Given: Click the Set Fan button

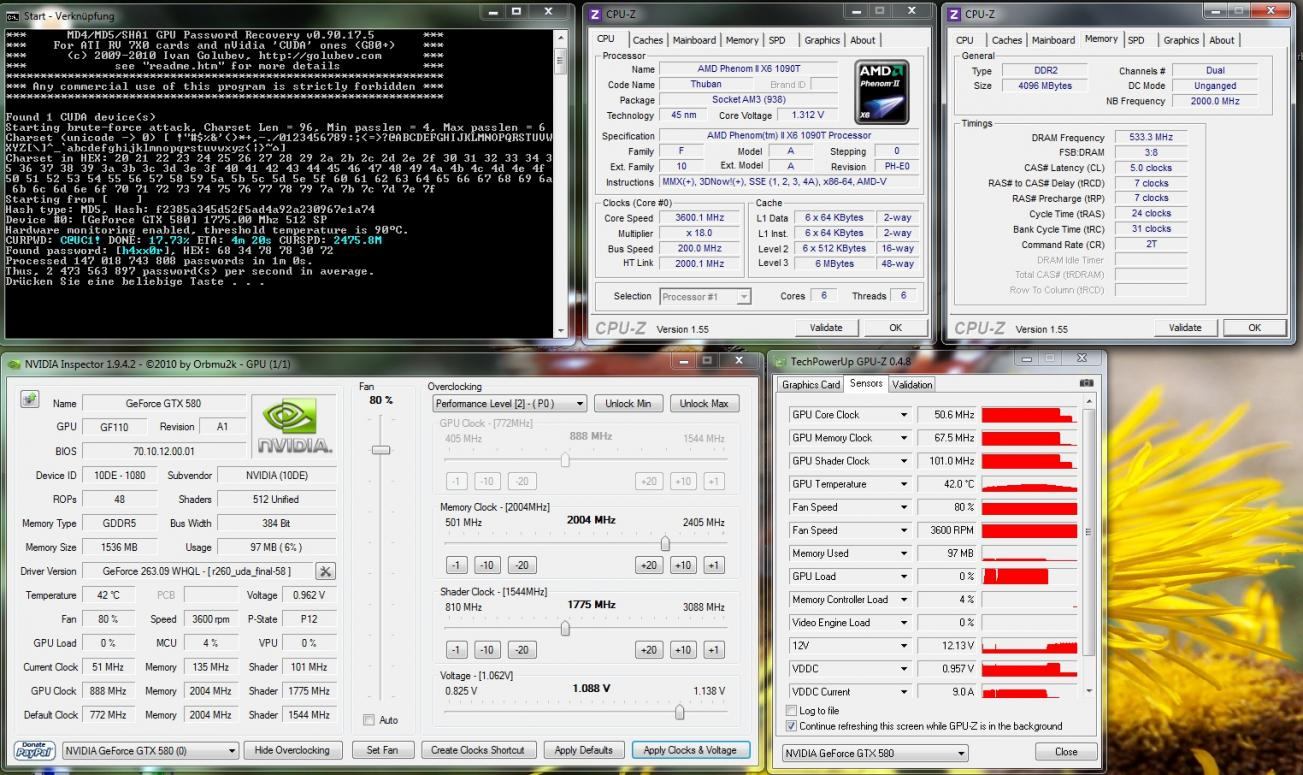Looking at the screenshot, I should (382, 750).
